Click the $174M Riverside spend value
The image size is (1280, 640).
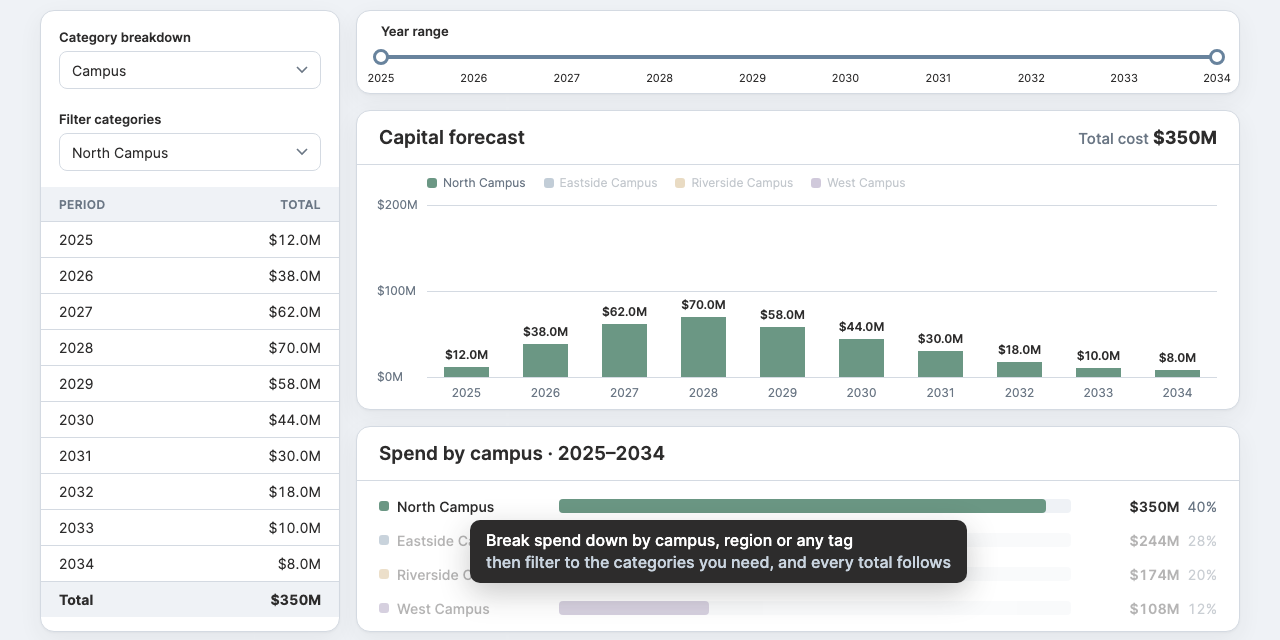[1154, 575]
